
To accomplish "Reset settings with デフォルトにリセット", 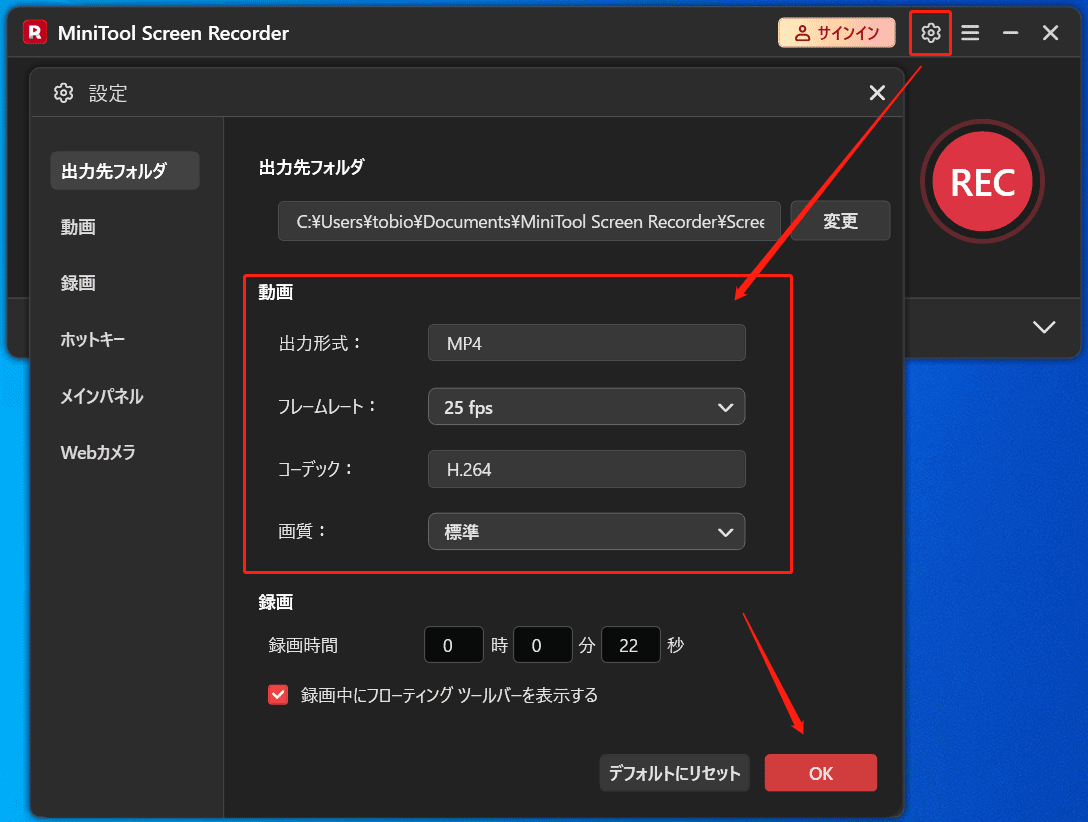I will point(674,773).
